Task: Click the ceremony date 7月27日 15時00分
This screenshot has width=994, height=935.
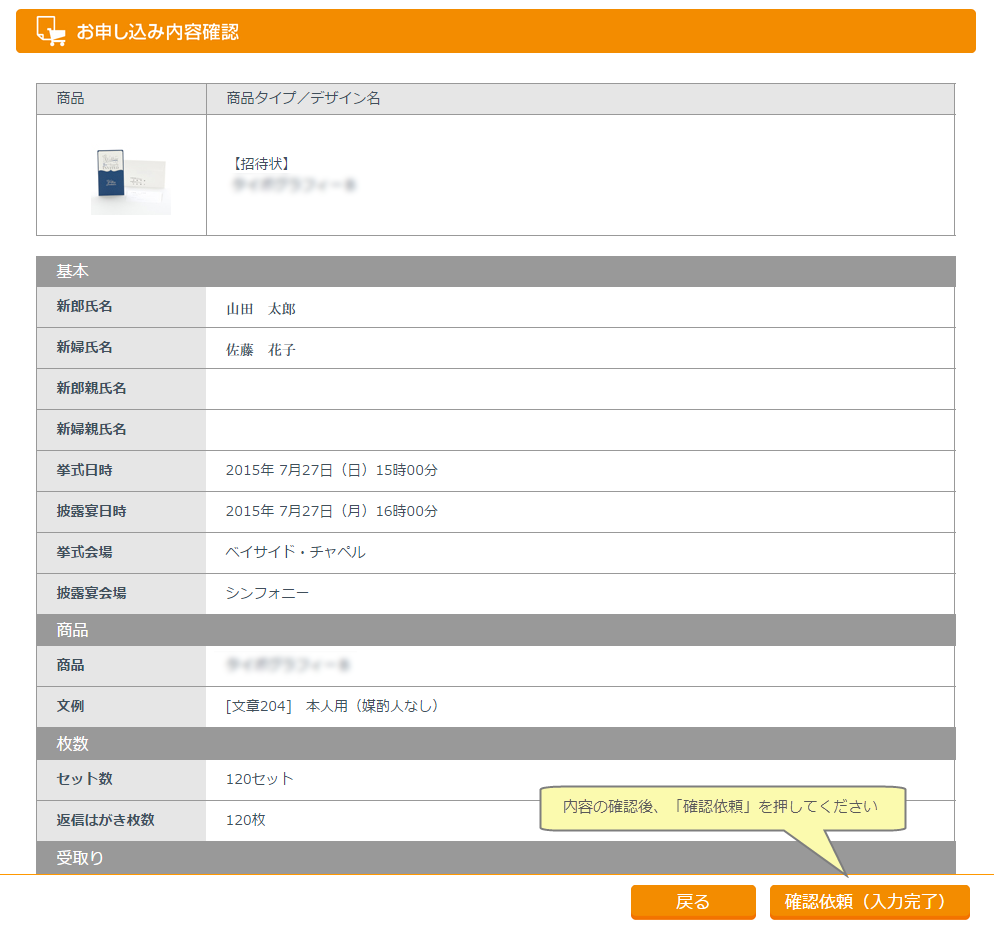Action: click(332, 470)
